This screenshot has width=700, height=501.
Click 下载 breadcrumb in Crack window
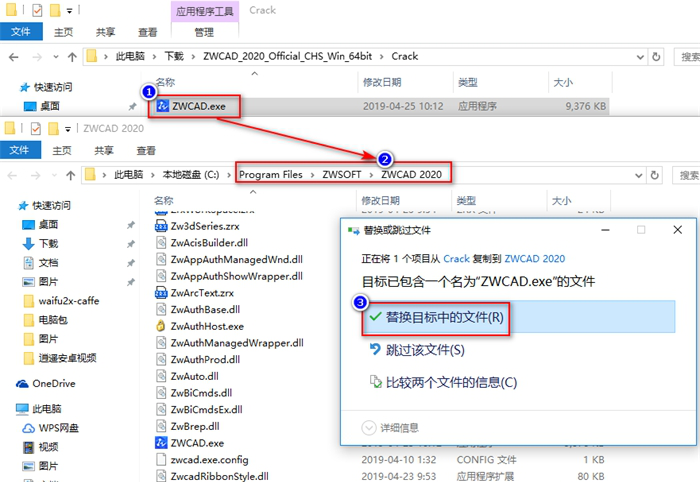(174, 56)
